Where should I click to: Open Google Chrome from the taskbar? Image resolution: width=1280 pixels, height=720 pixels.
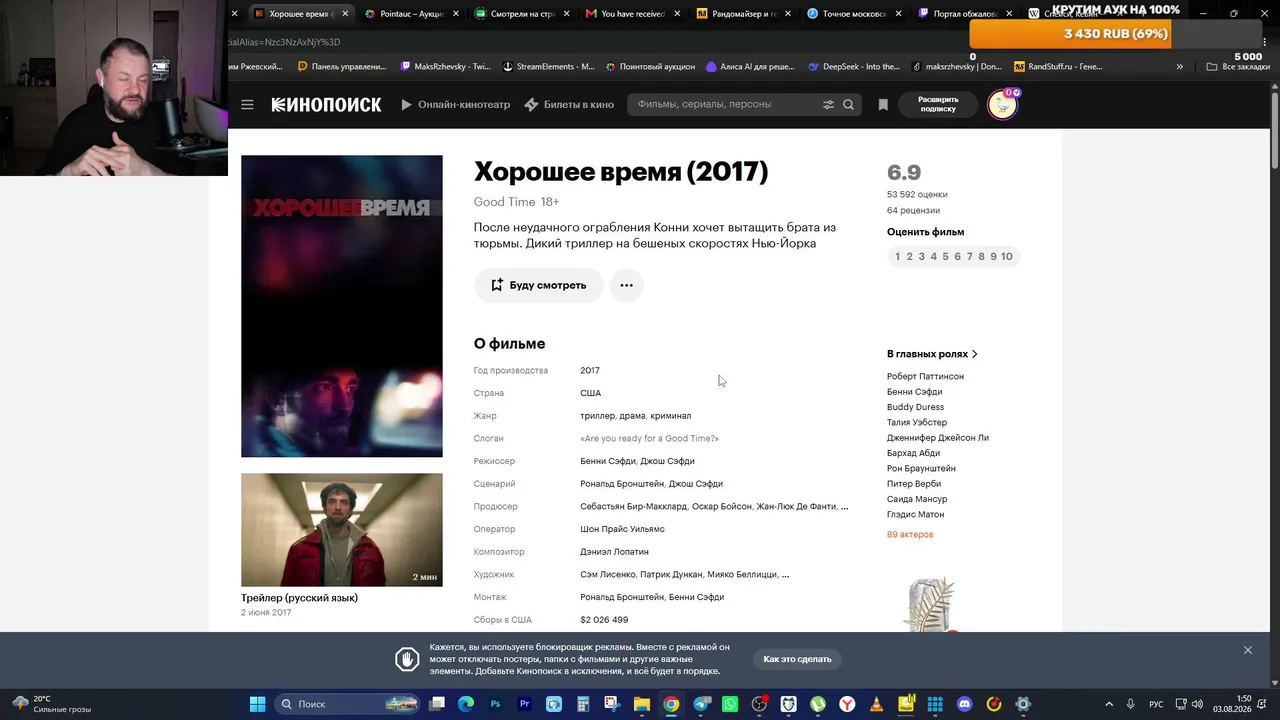[671, 704]
